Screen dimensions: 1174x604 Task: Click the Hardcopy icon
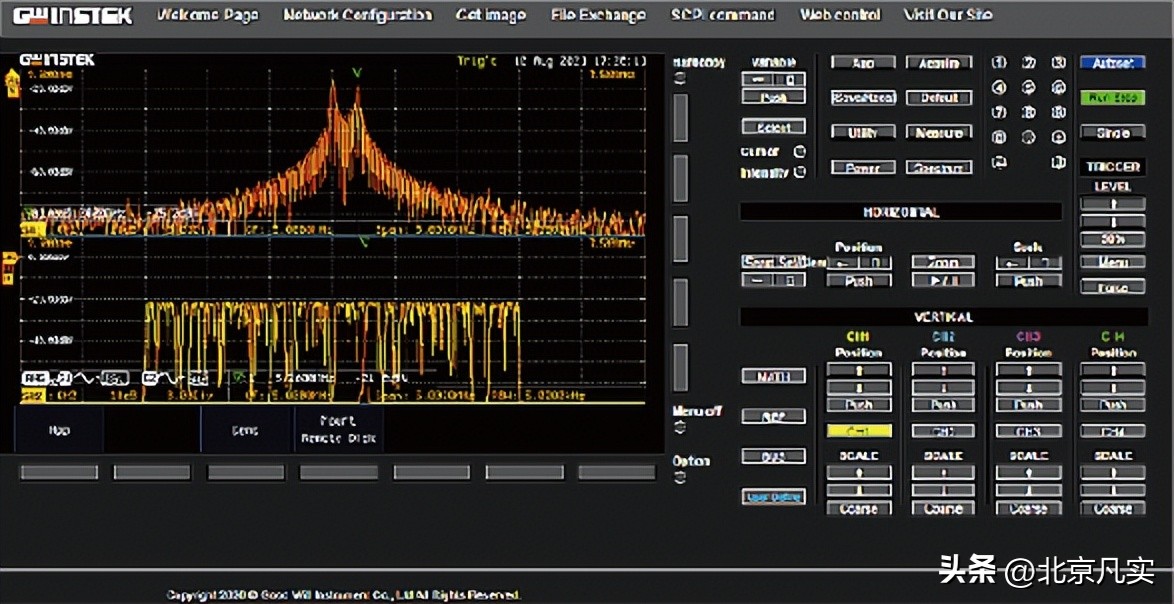point(681,79)
